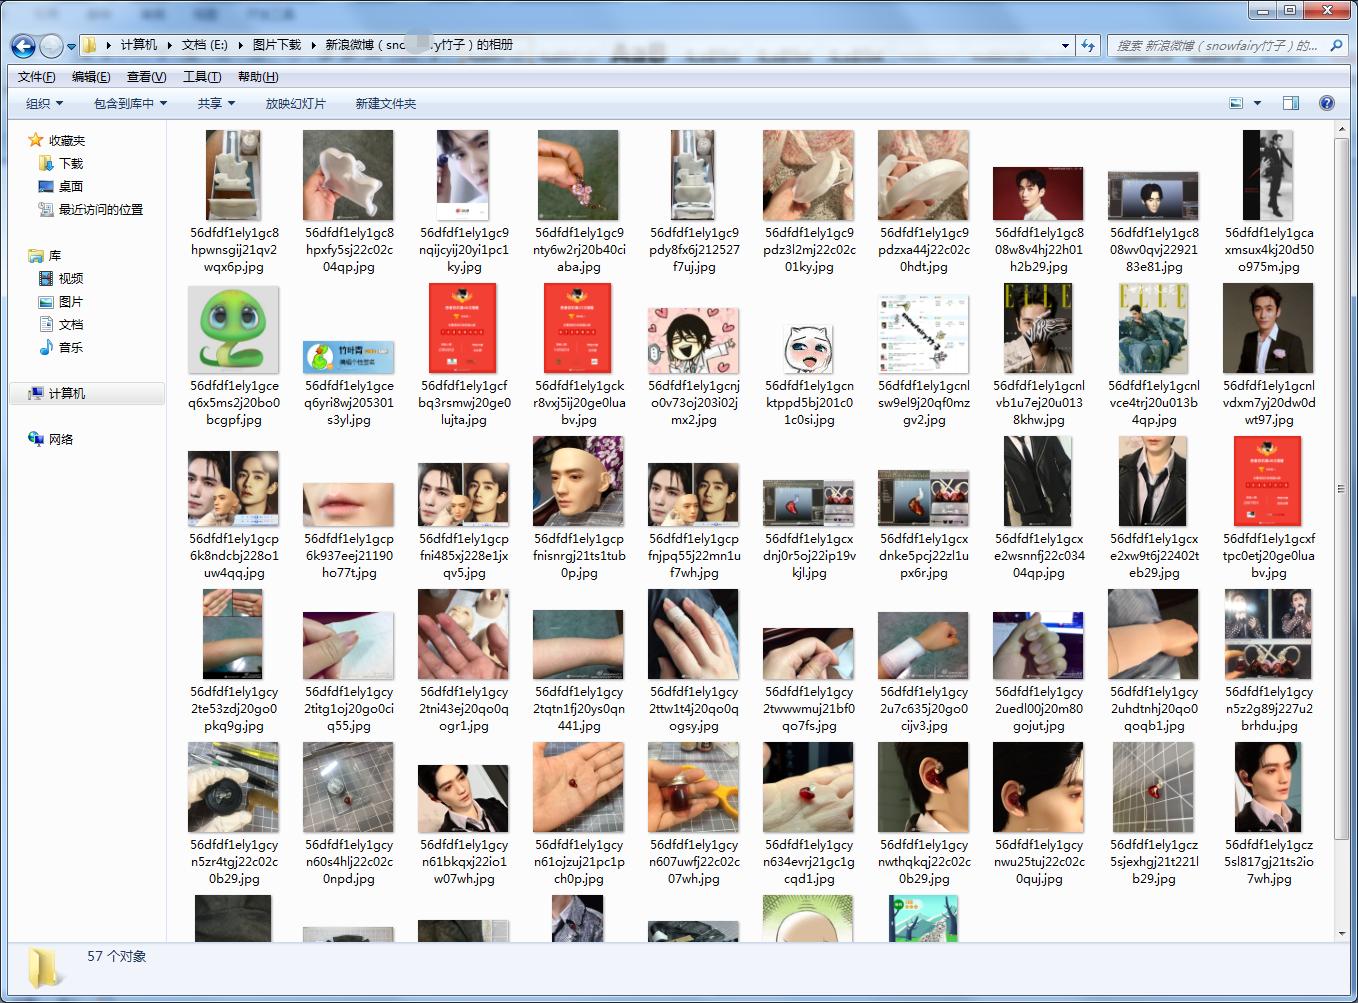Open the 音乐 library
This screenshot has height=1003, width=1358.
click(61, 347)
